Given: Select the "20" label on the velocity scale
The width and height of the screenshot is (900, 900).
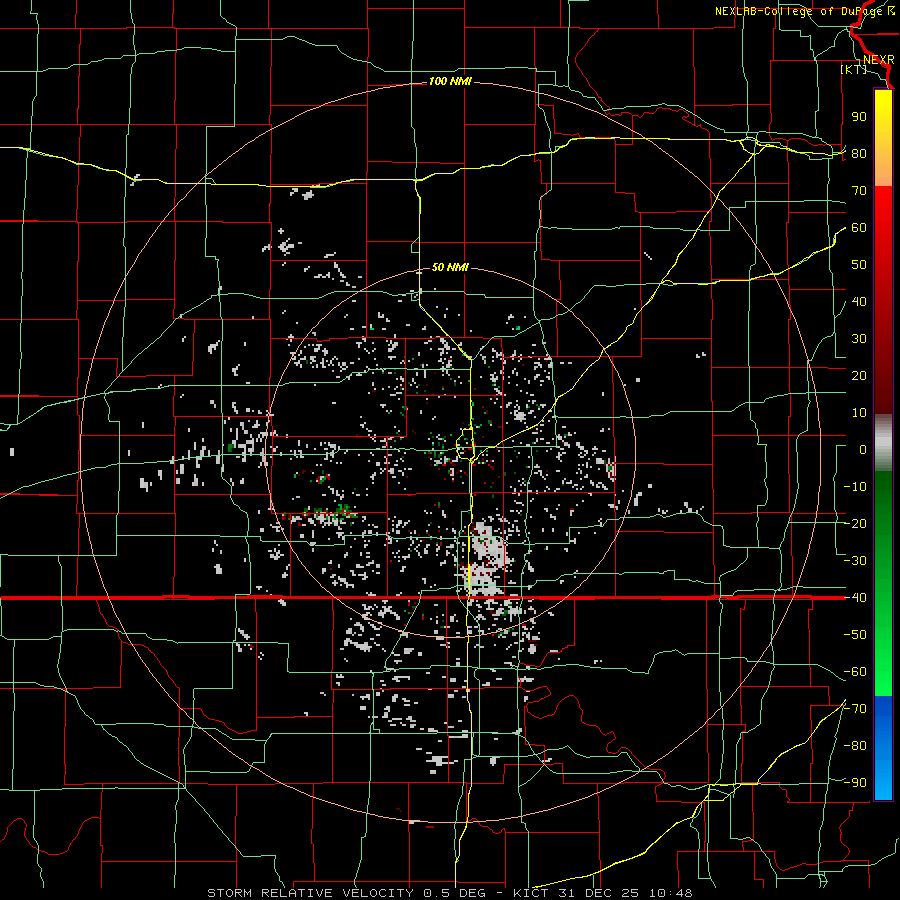Looking at the screenshot, I should [859, 376].
